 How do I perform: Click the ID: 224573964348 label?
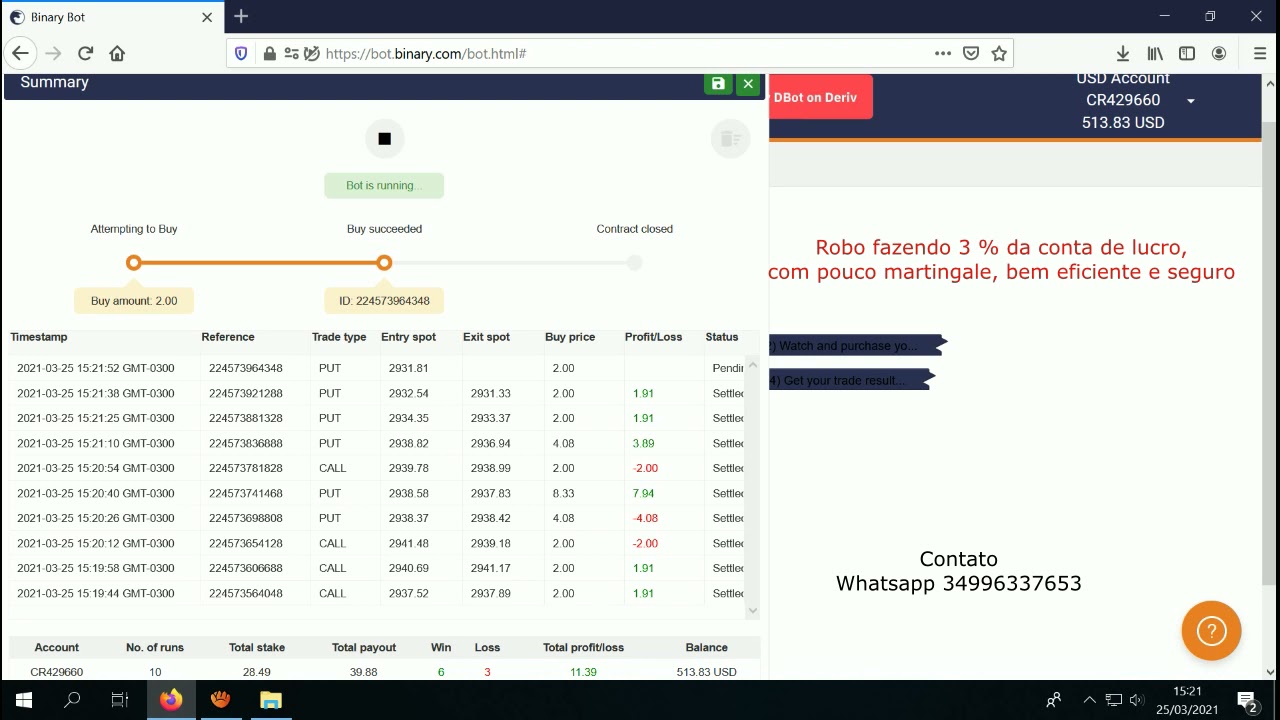tap(384, 301)
